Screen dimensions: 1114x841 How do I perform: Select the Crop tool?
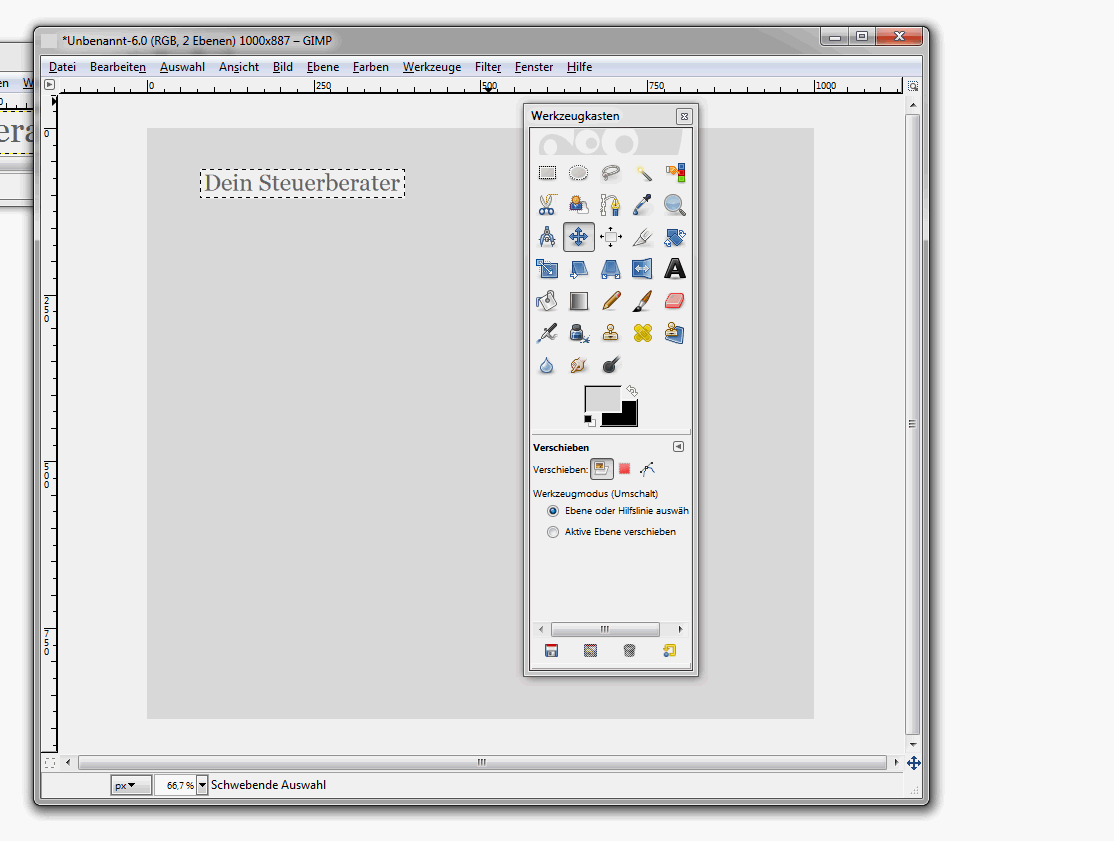coord(643,237)
